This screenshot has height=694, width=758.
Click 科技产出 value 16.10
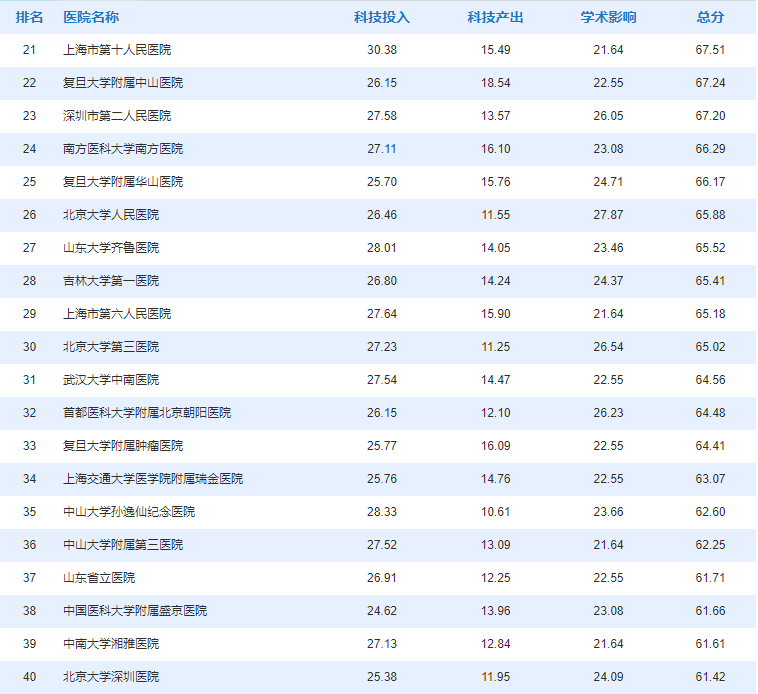tap(496, 149)
